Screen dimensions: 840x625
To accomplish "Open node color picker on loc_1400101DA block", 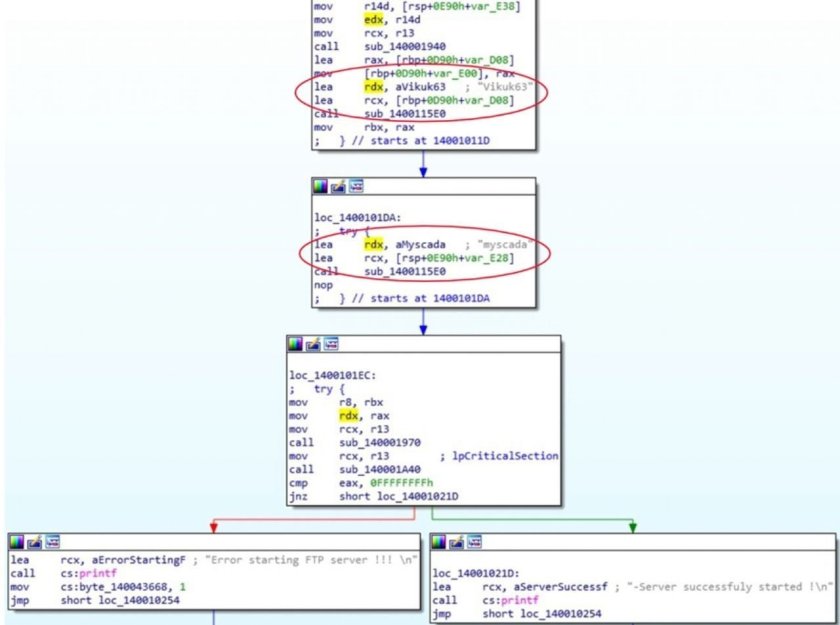I will pyautogui.click(x=320, y=186).
